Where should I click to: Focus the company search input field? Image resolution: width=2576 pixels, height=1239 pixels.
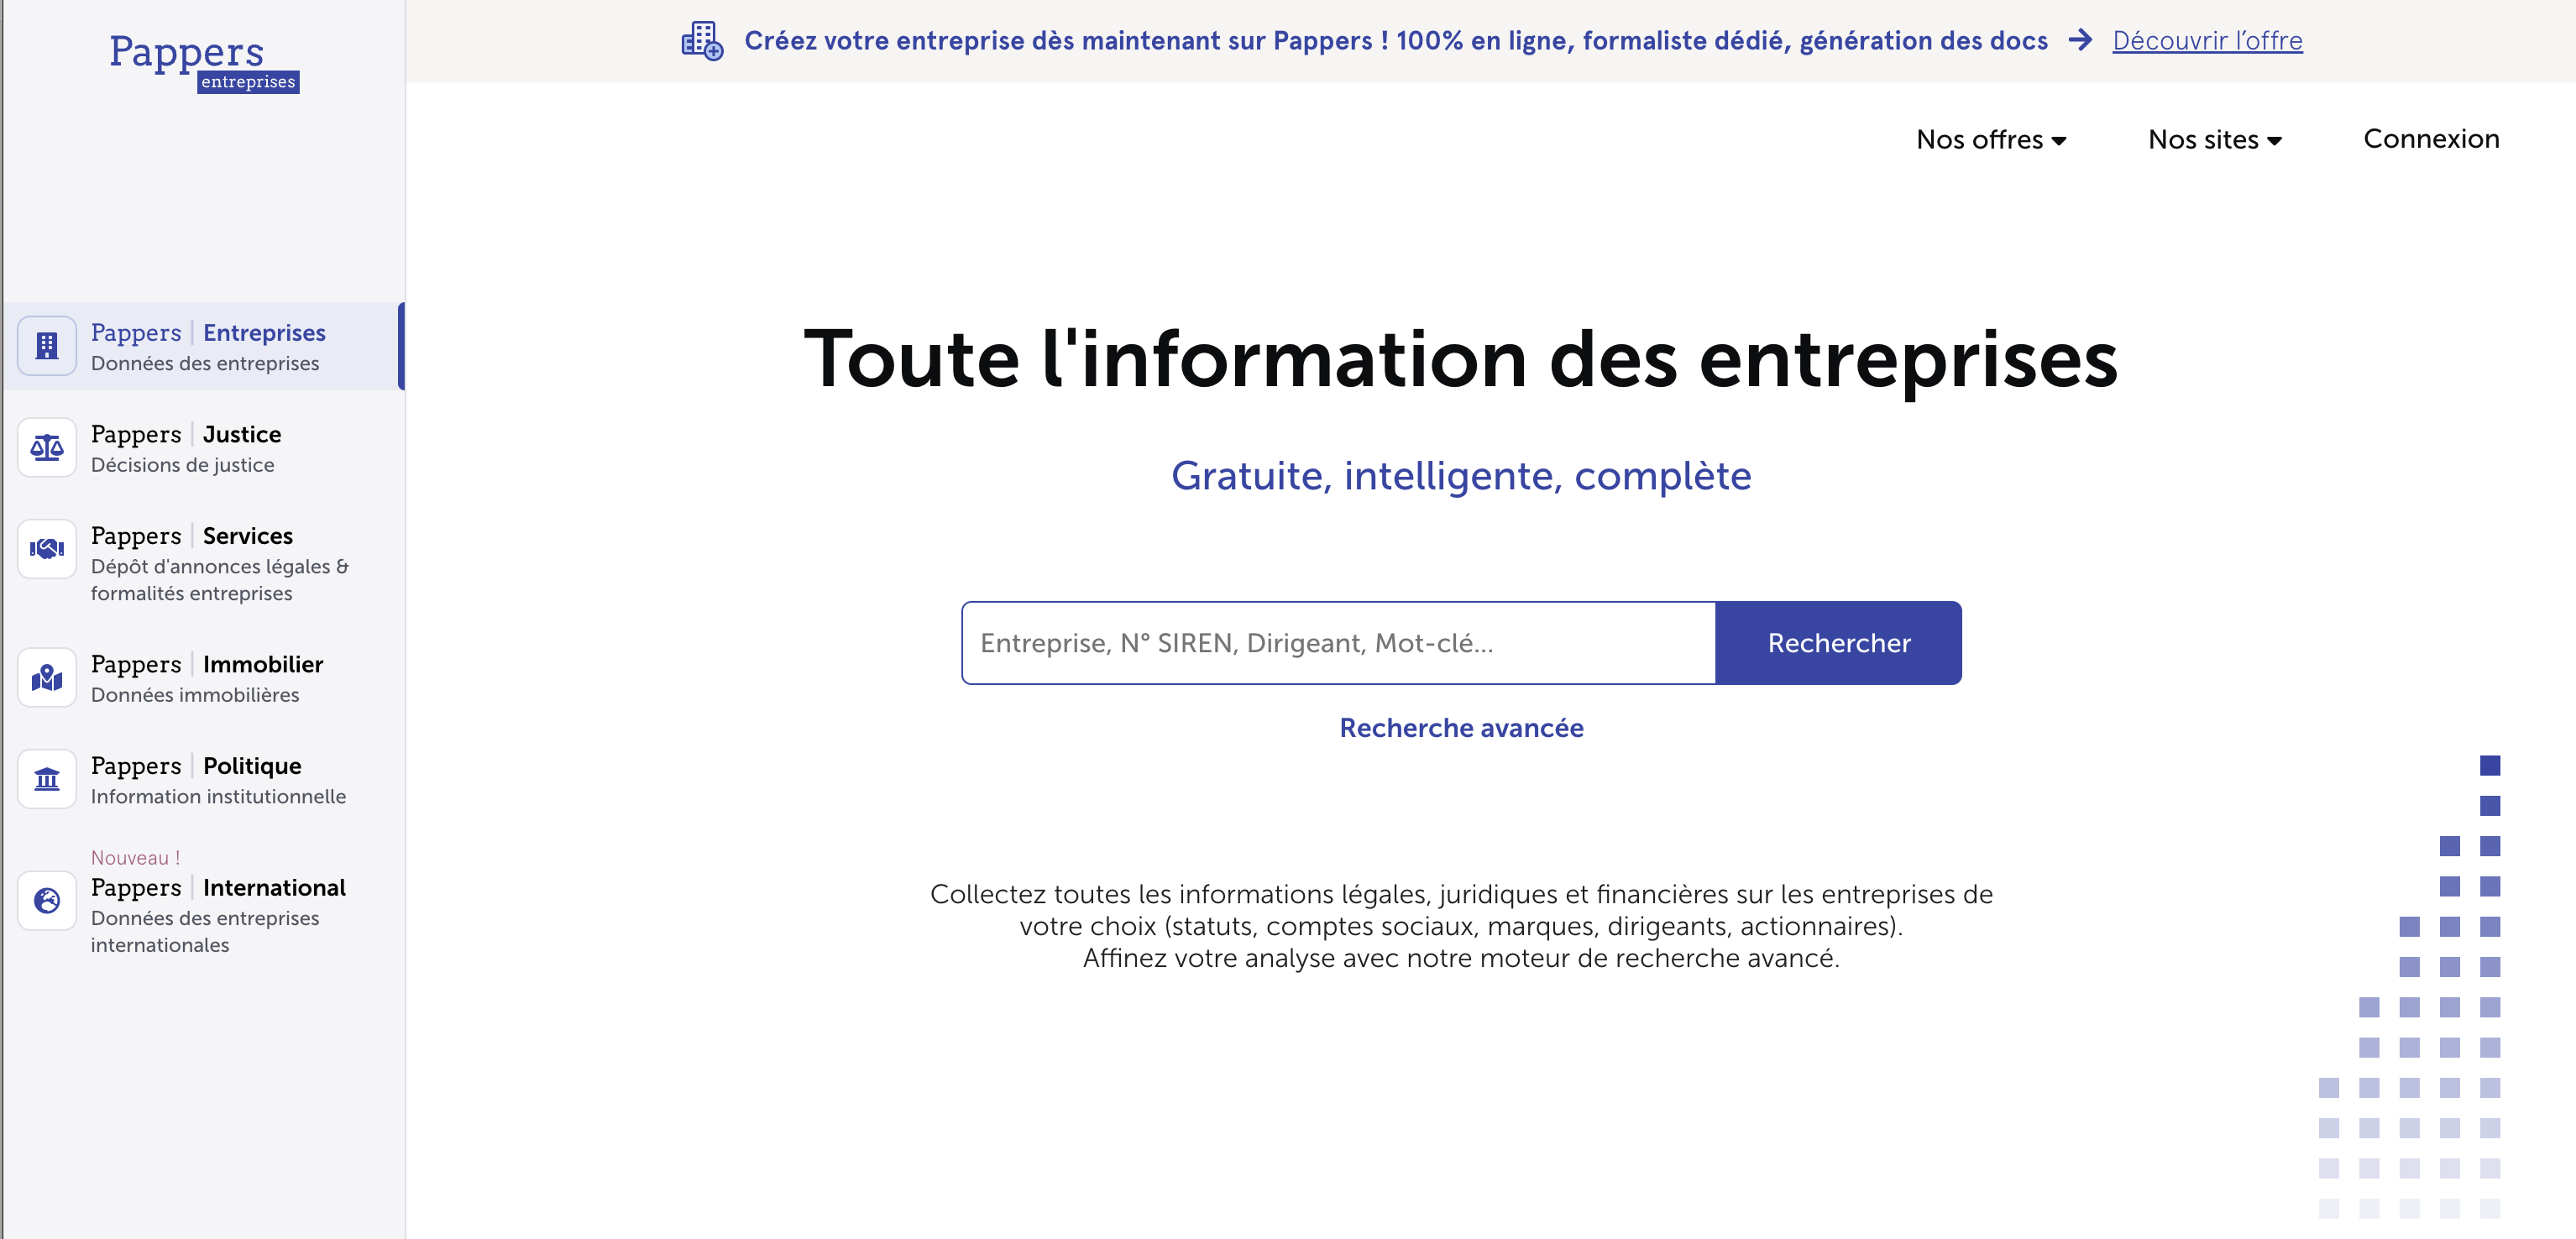(1338, 643)
